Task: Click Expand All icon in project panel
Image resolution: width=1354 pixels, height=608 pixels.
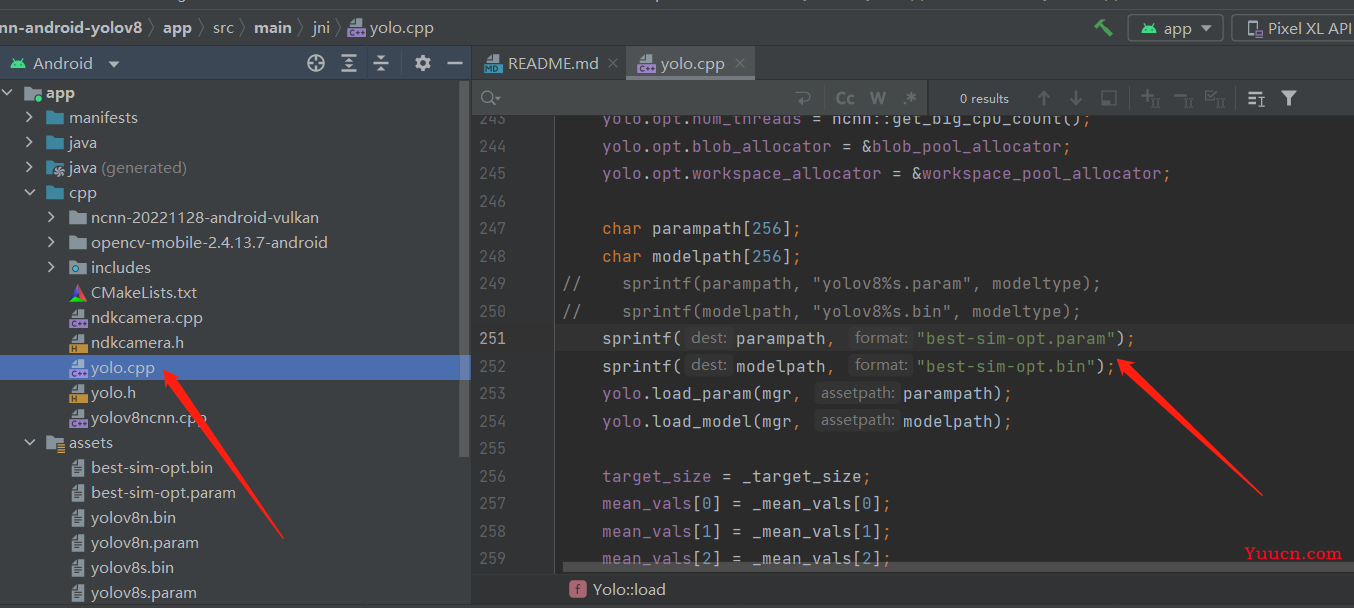Action: 349,63
